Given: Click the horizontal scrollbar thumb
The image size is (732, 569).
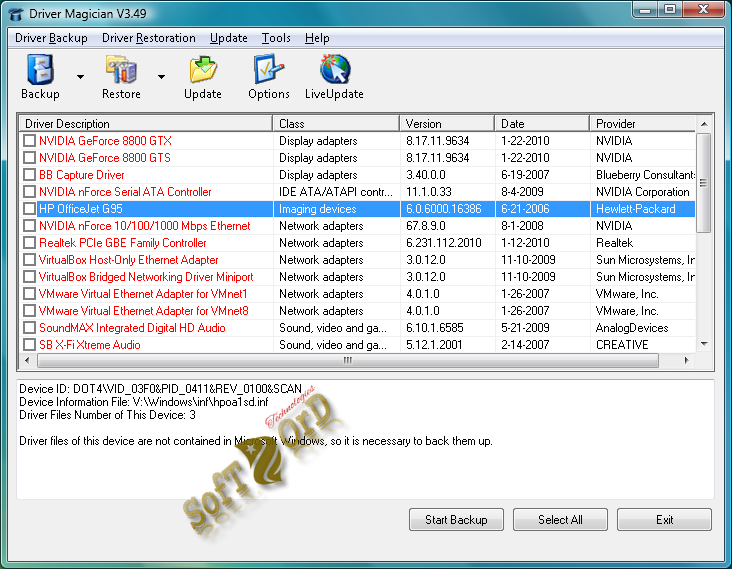Looking at the screenshot, I should 348,360.
